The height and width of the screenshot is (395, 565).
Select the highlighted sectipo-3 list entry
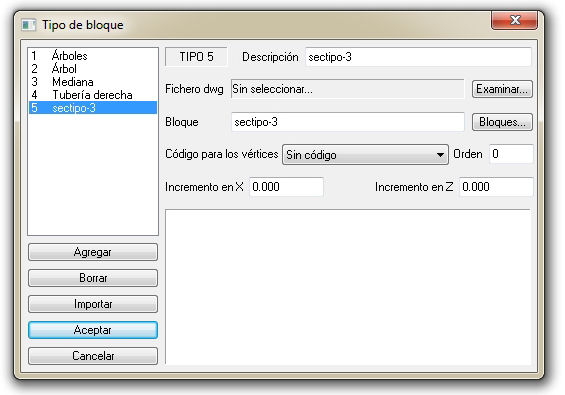click(x=93, y=108)
